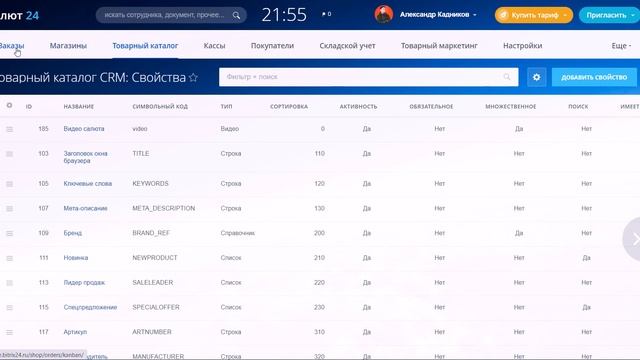Click the ARTNUMBER code cell
Image resolution: width=640 pixels, height=360 pixels.
point(151,332)
